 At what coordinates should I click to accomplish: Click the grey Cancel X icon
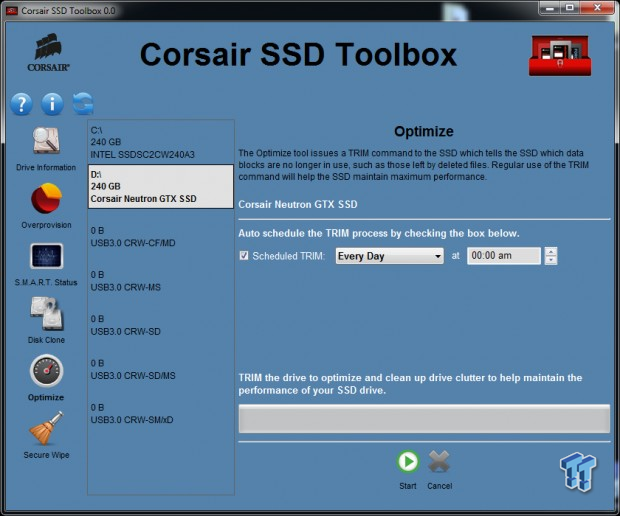tap(439, 461)
